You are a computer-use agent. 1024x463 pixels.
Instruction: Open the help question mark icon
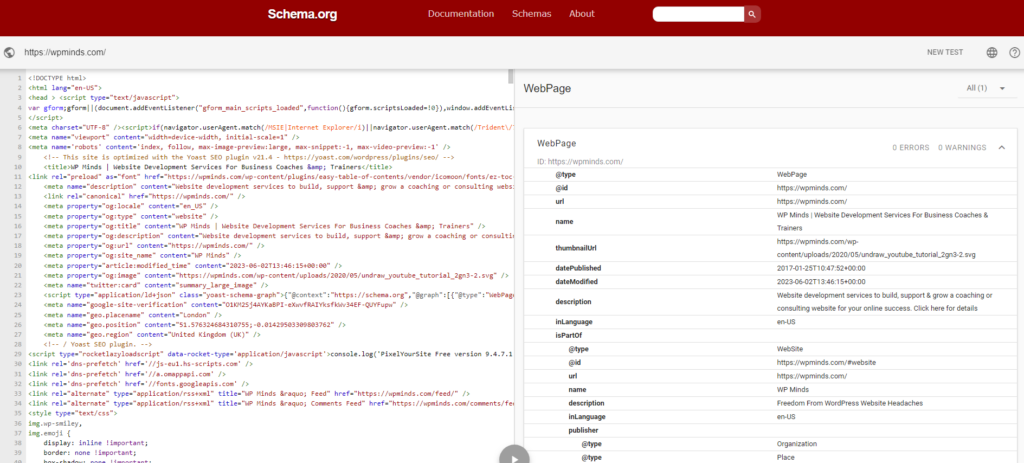(x=1014, y=53)
